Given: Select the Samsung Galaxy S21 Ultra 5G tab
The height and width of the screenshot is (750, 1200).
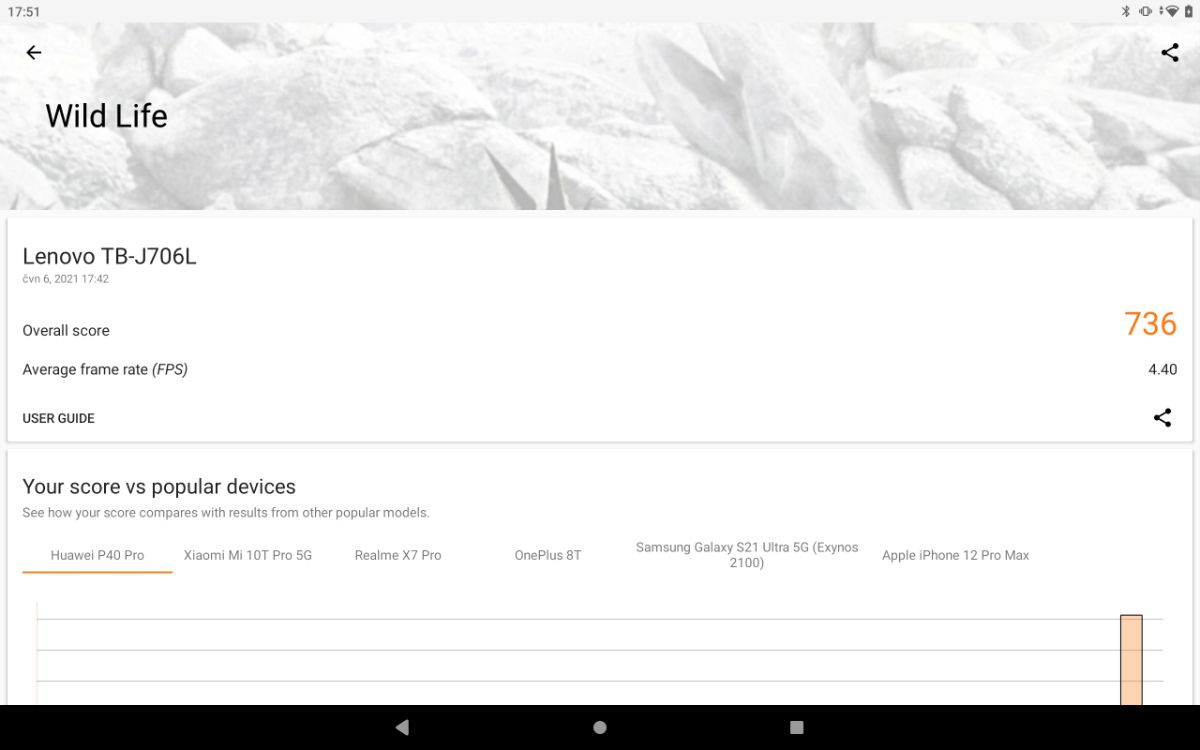Looking at the screenshot, I should pos(747,555).
